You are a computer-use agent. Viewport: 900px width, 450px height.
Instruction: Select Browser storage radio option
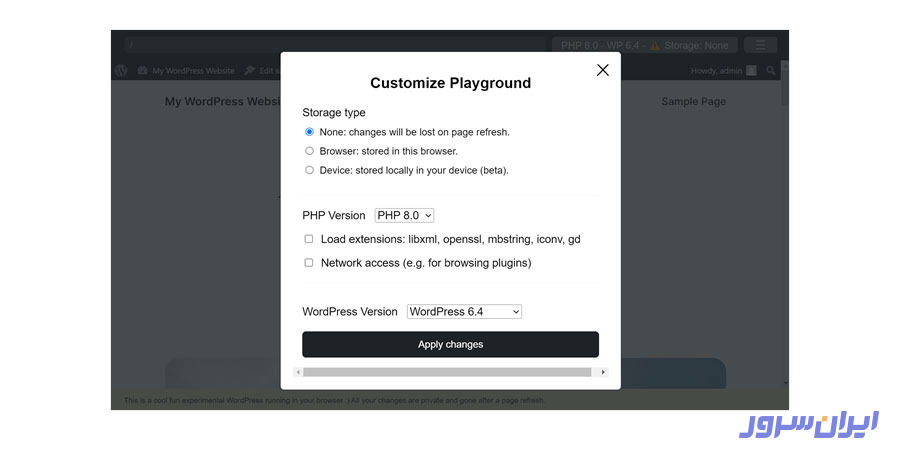pos(309,151)
